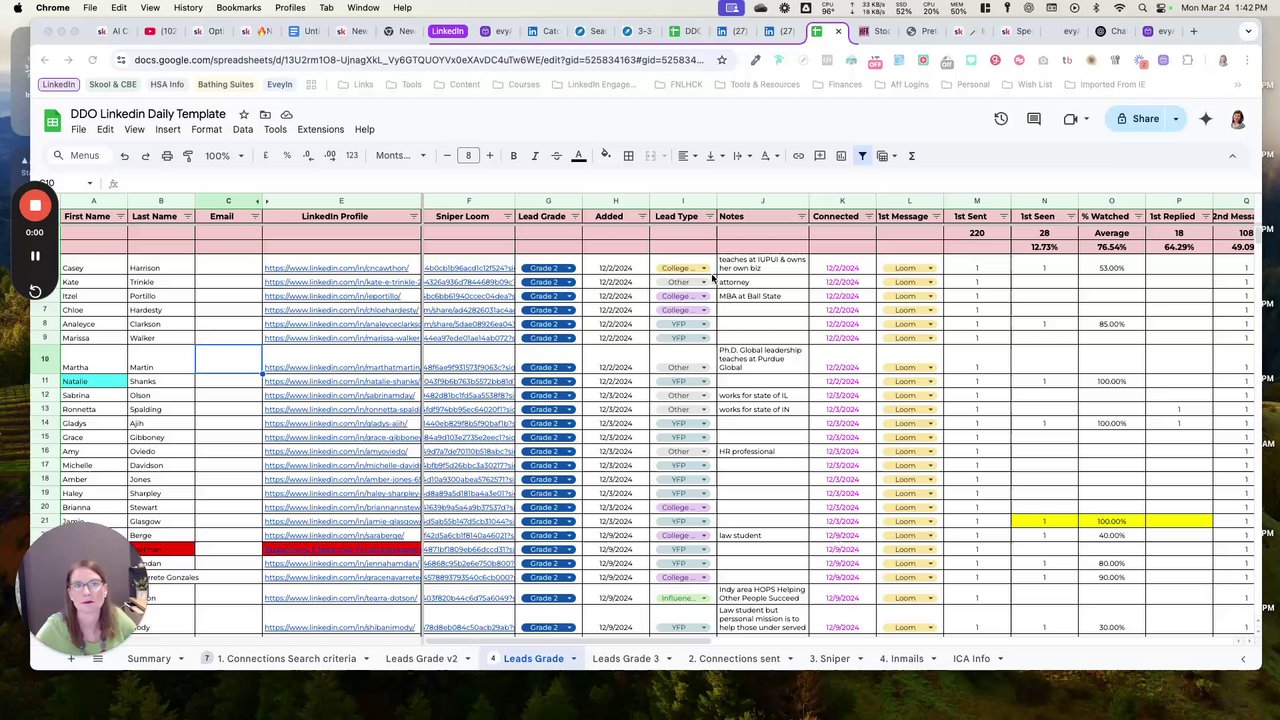Image resolution: width=1280 pixels, height=720 pixels.
Task: Open the File menu
Action: [x=78, y=129]
